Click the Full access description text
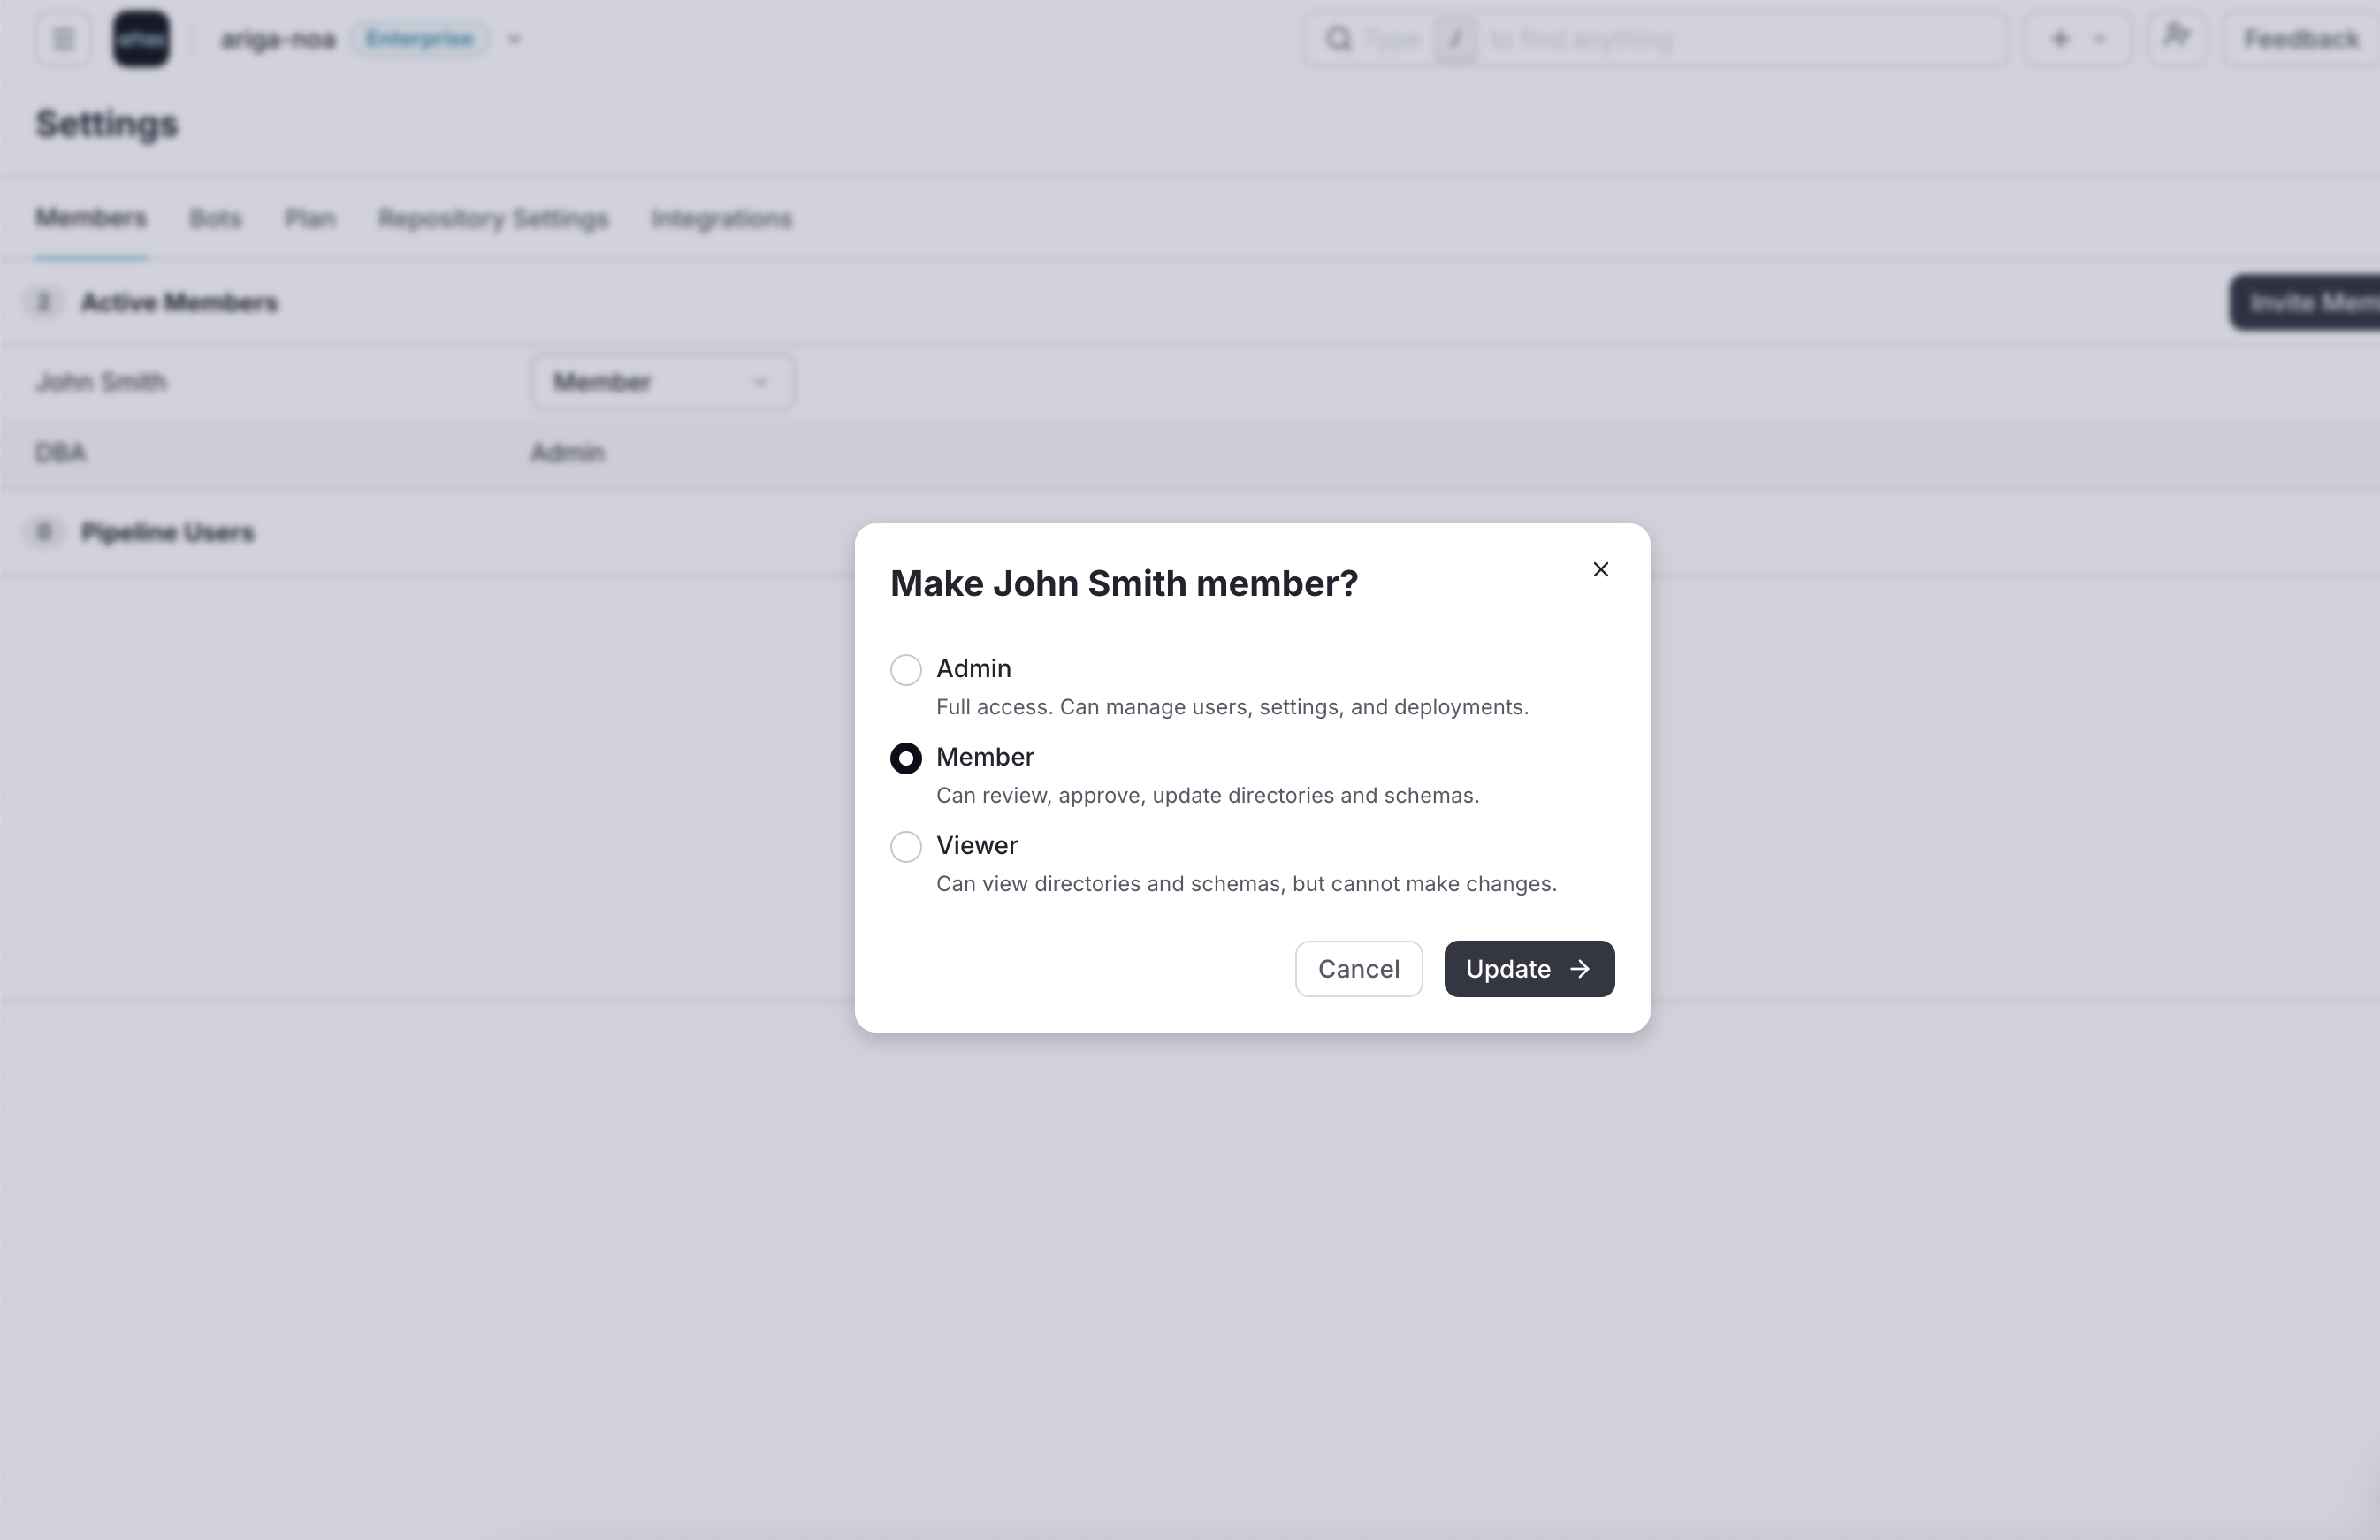The width and height of the screenshot is (2380, 1540). tap(1232, 707)
